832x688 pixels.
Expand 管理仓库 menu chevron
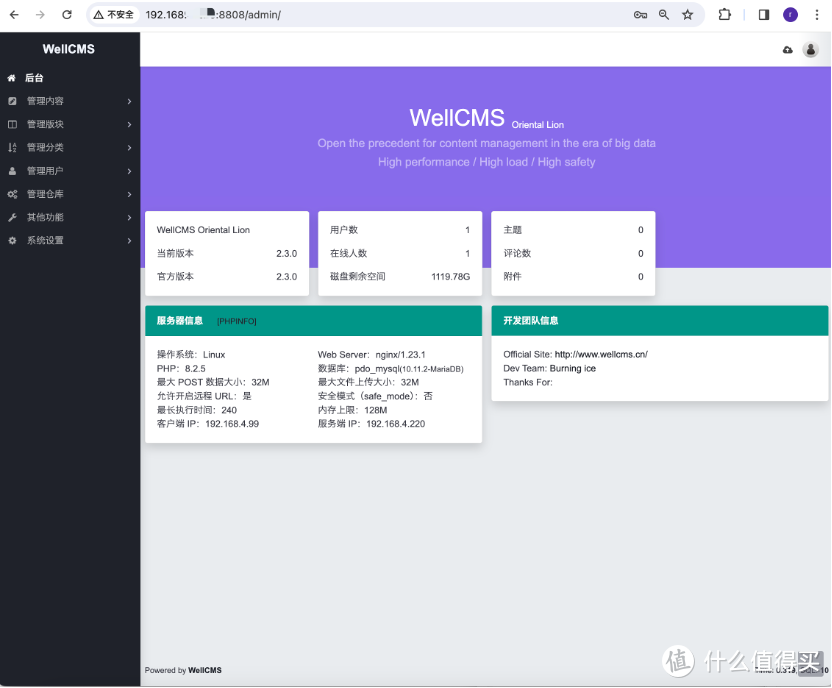[x=129, y=194]
